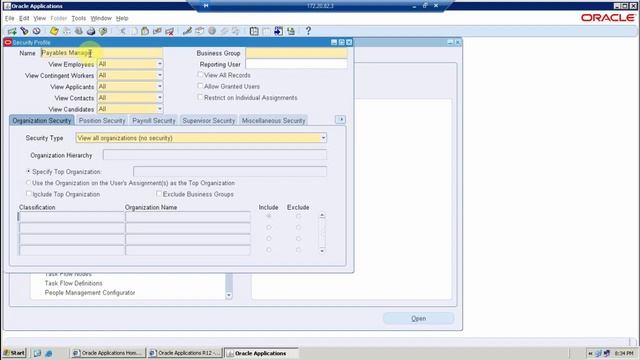The image size is (640, 360).
Task: Click the Close Form toolbar icon
Action: tap(103, 31)
